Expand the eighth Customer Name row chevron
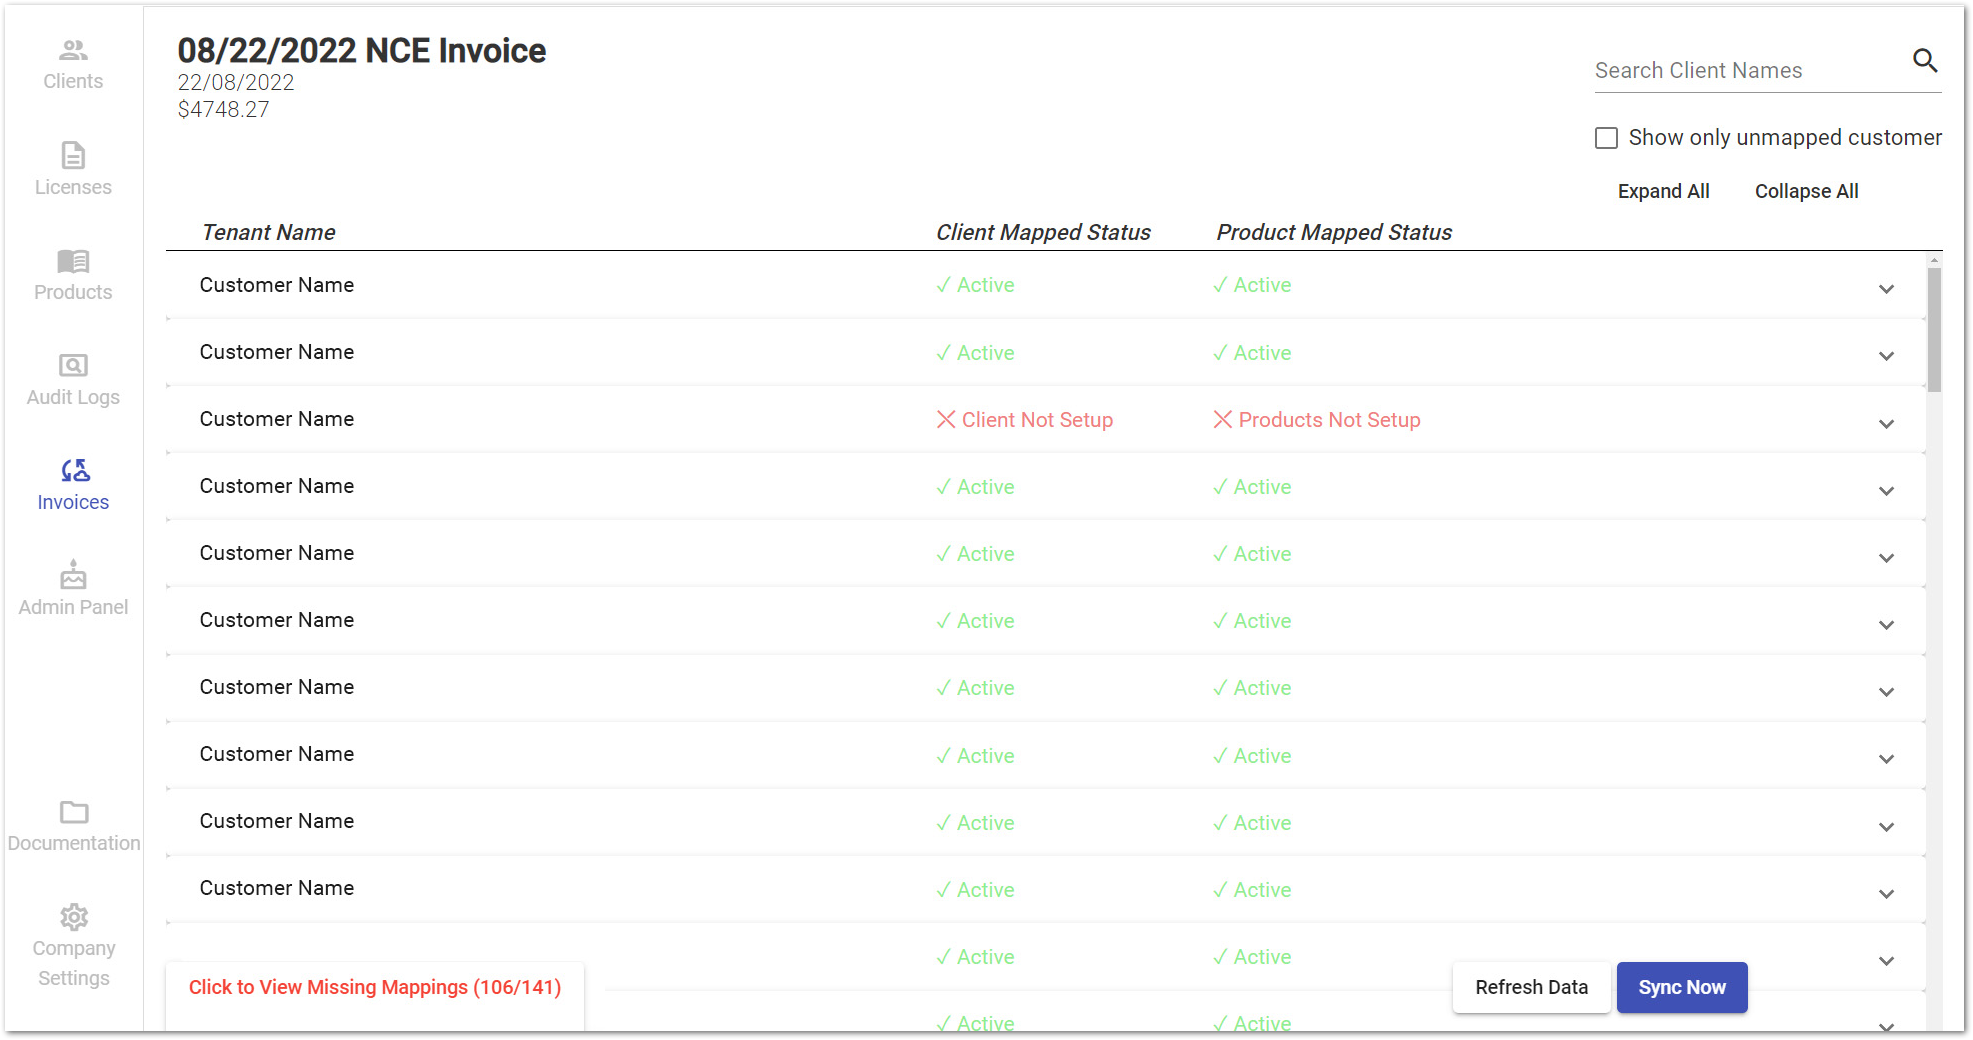 tap(1886, 759)
